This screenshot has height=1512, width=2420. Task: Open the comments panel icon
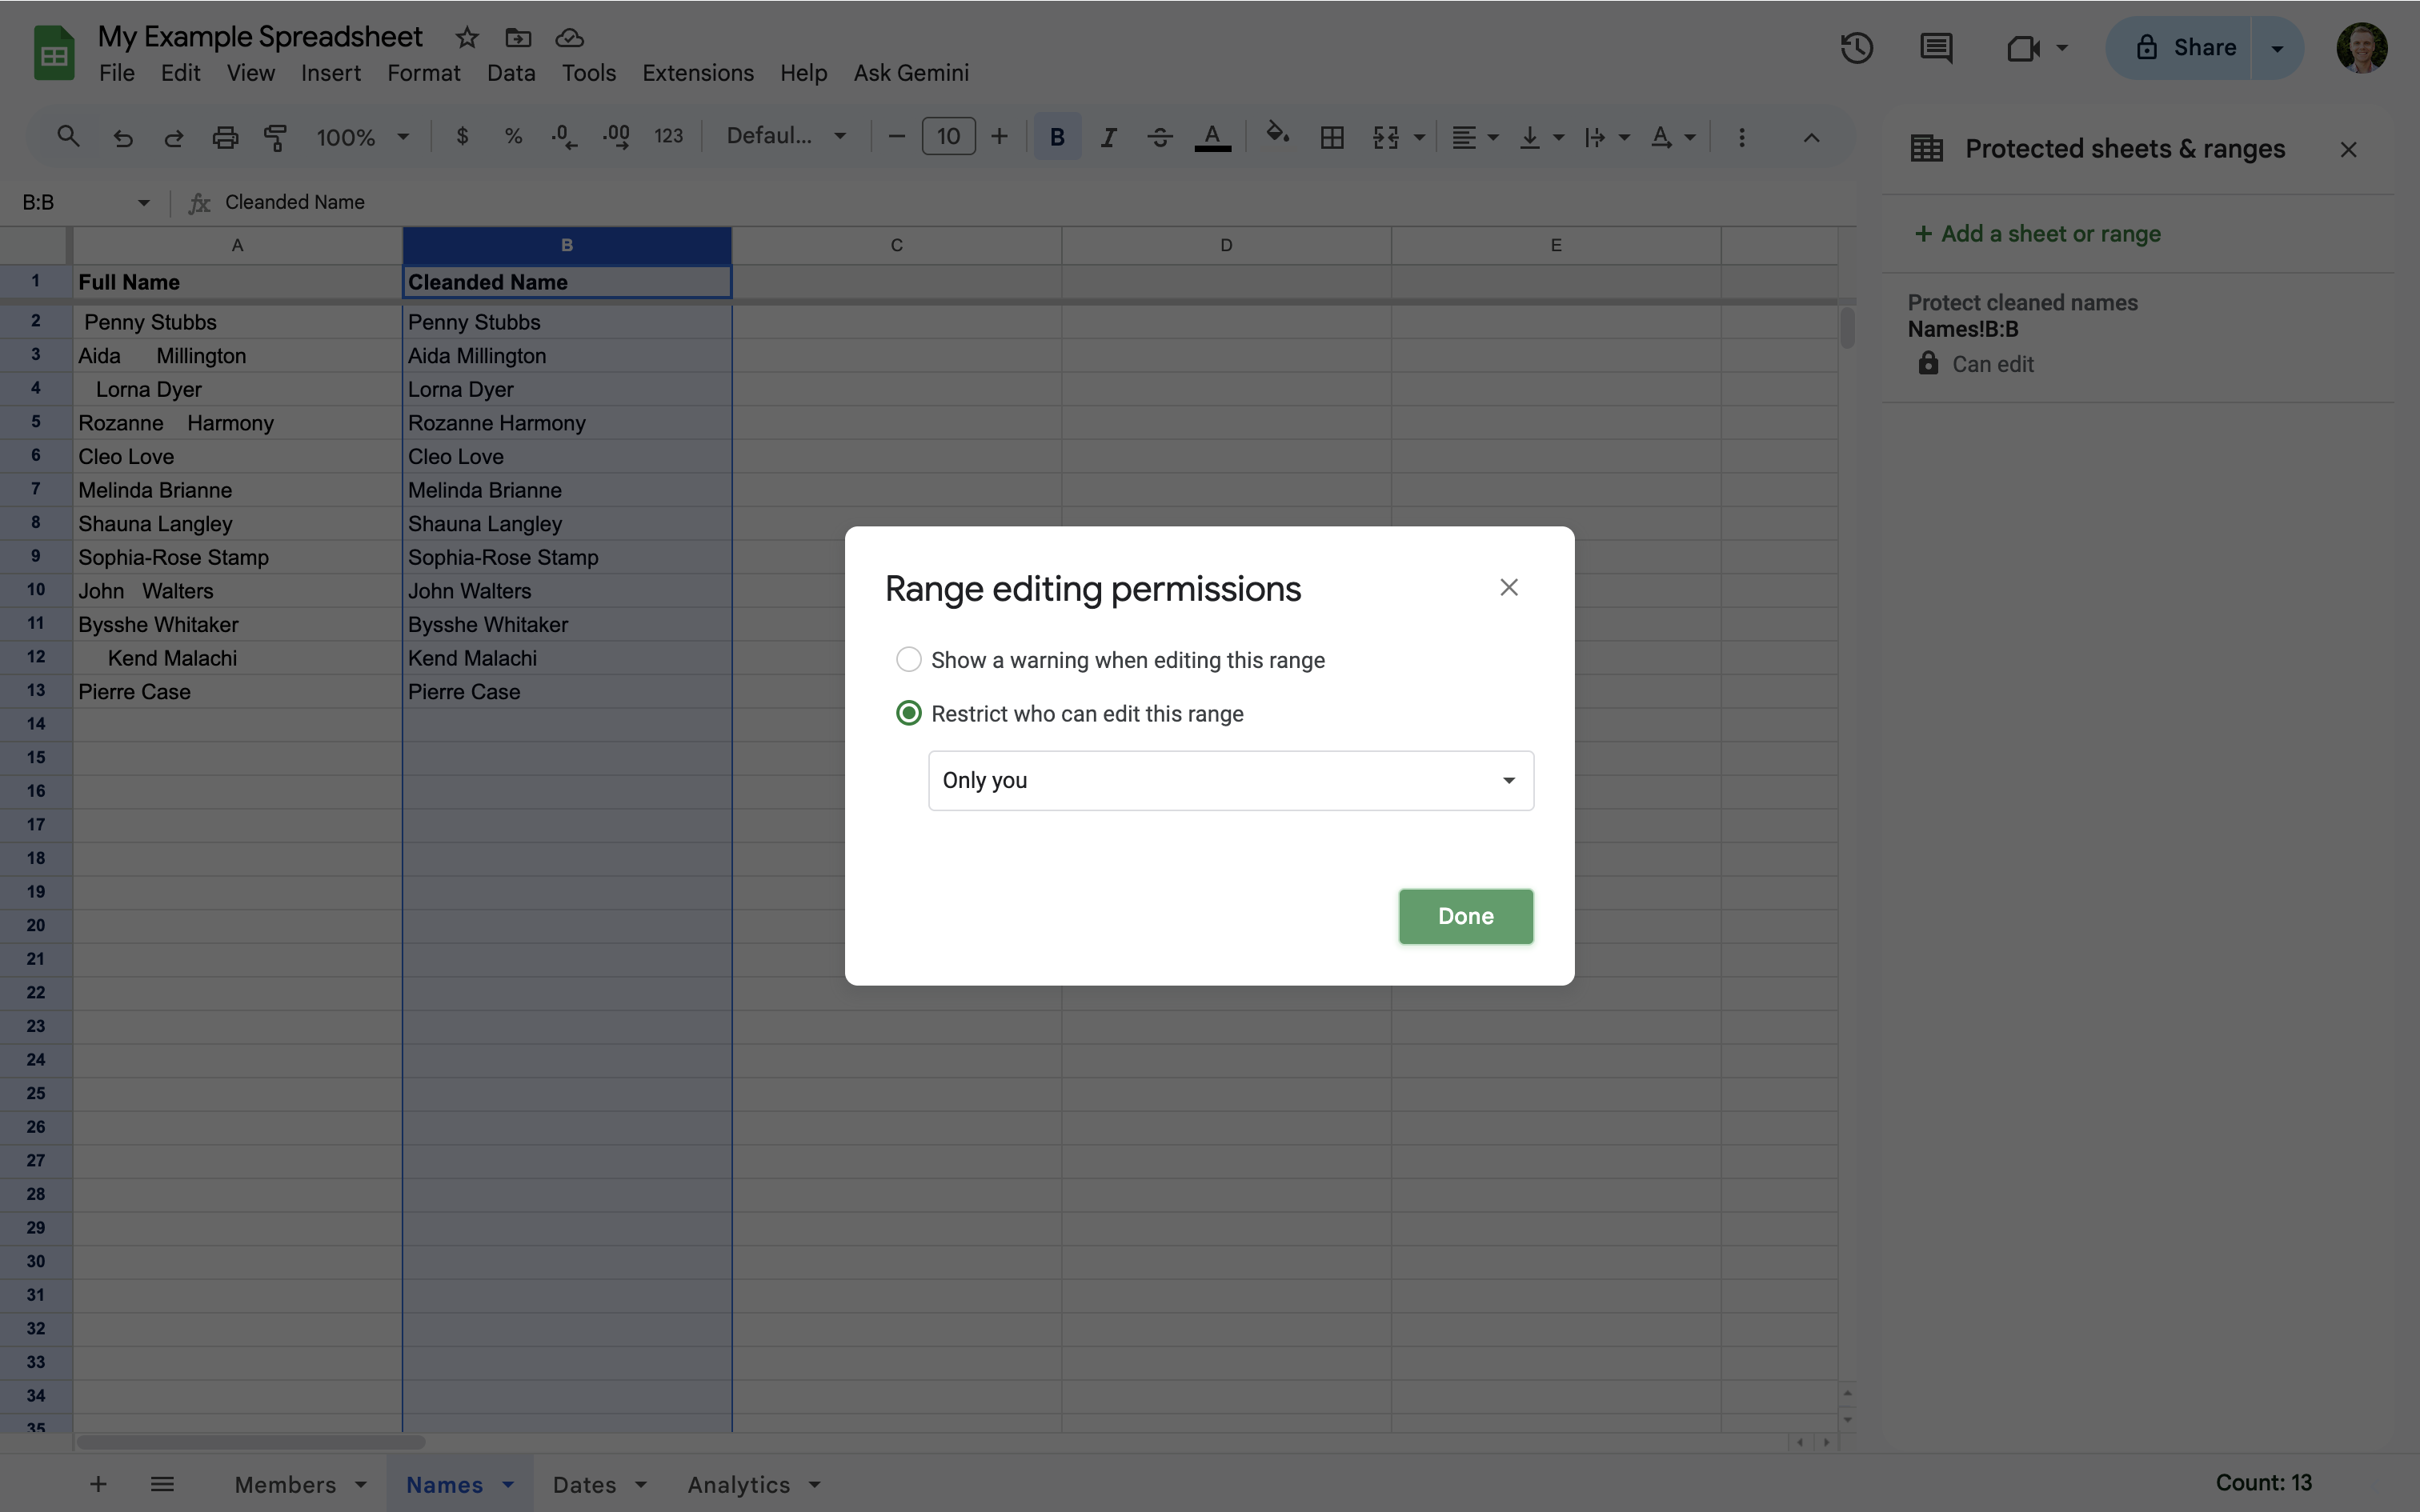1936,48
